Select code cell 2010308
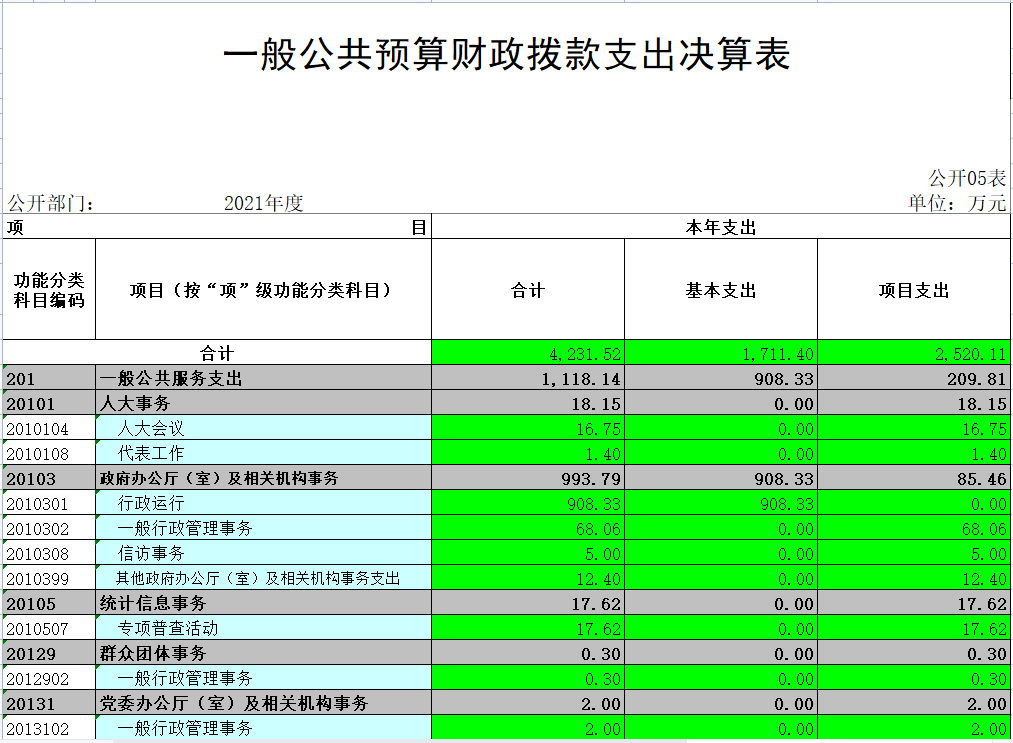 pos(49,553)
